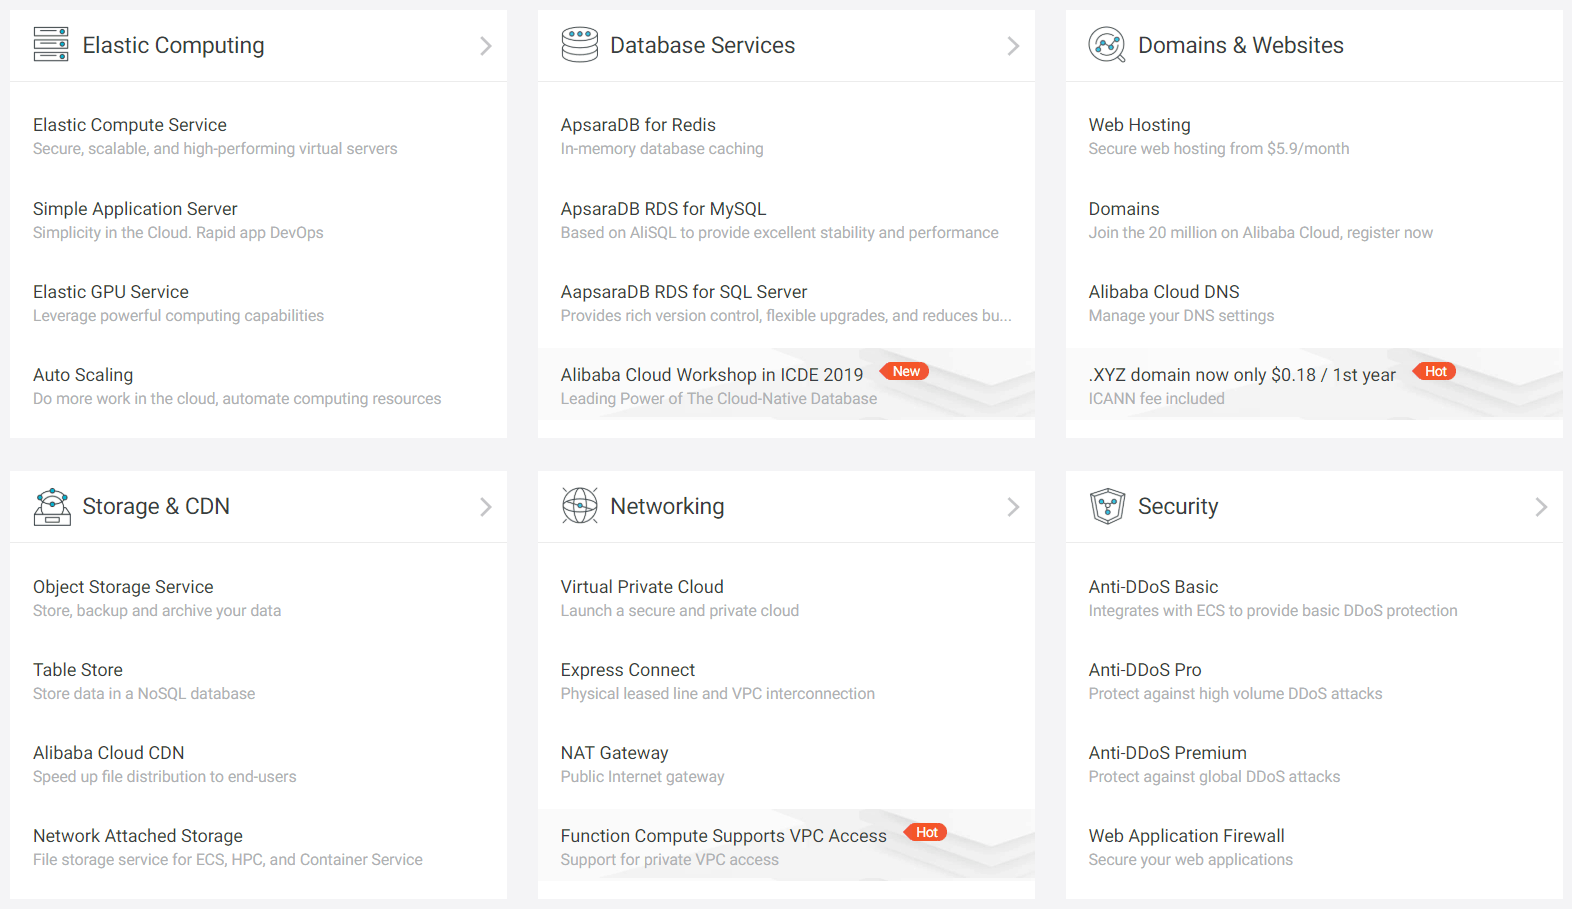
Task: Click 'Store data in a NoSQL database'
Action: [x=144, y=694]
